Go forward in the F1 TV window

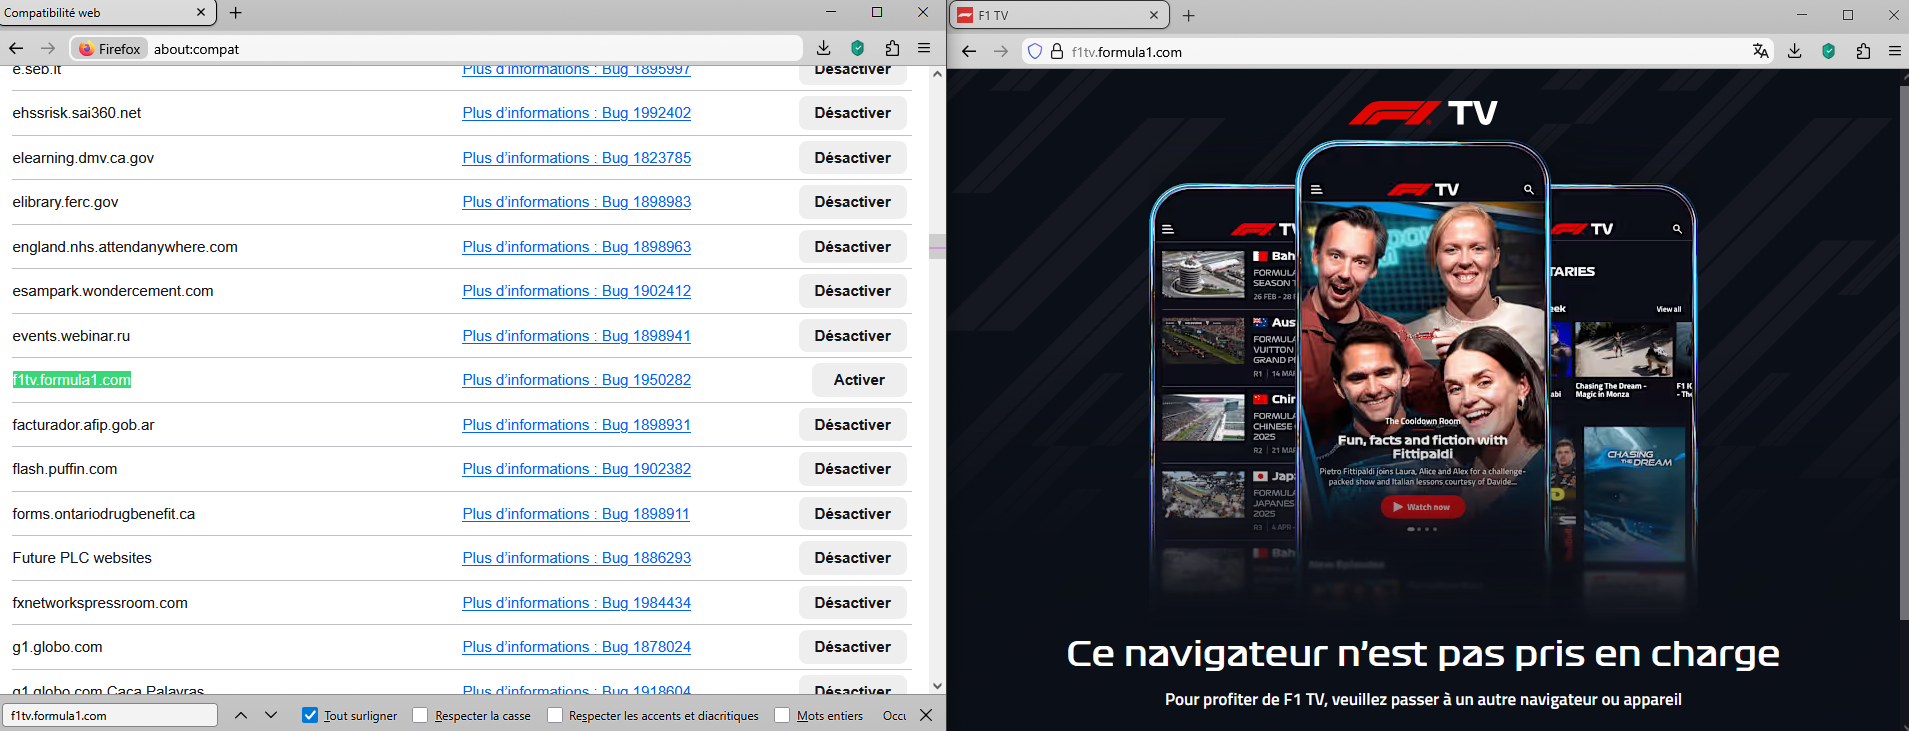click(1001, 51)
